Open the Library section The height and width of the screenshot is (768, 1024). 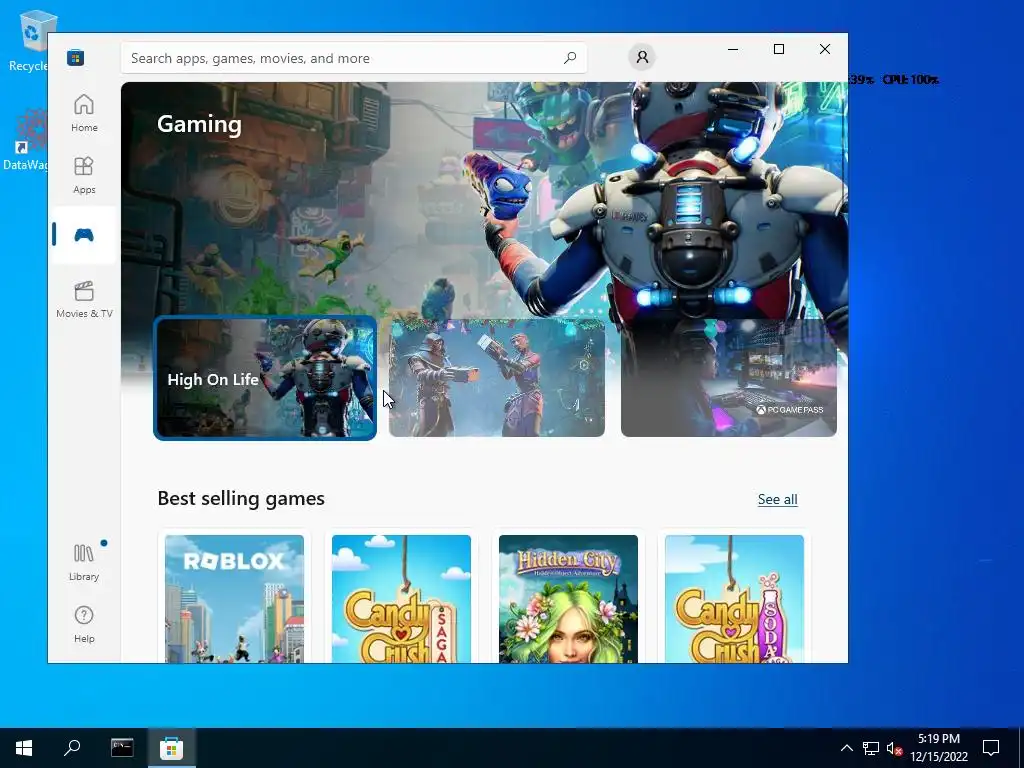[84, 563]
